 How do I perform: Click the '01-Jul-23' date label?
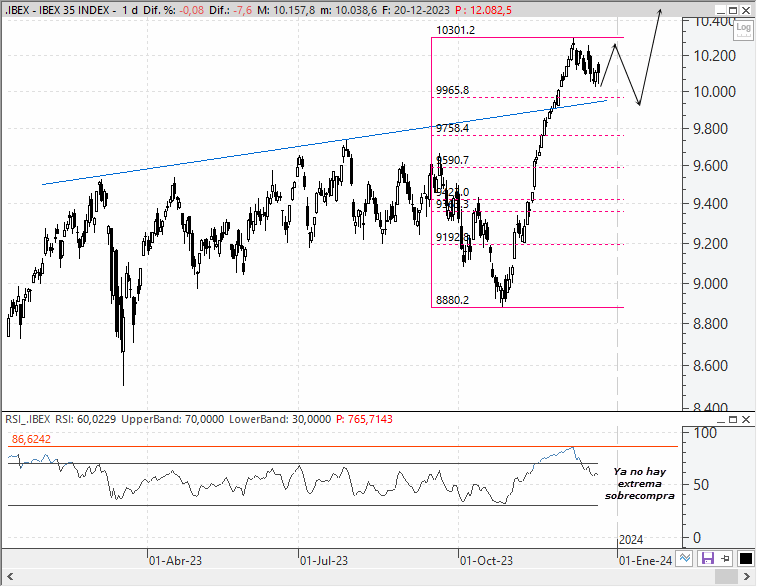(323, 560)
